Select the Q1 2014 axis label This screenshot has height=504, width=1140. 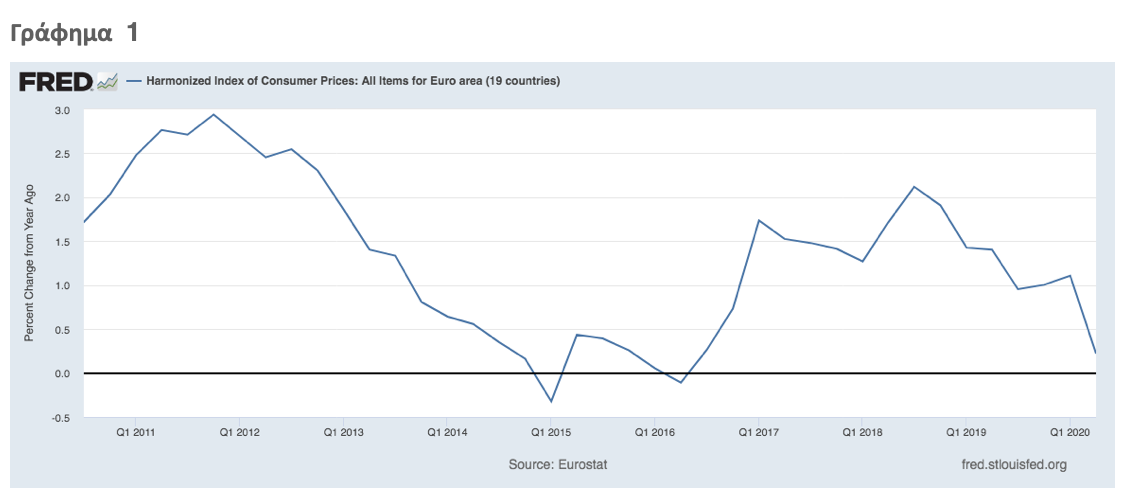click(446, 433)
